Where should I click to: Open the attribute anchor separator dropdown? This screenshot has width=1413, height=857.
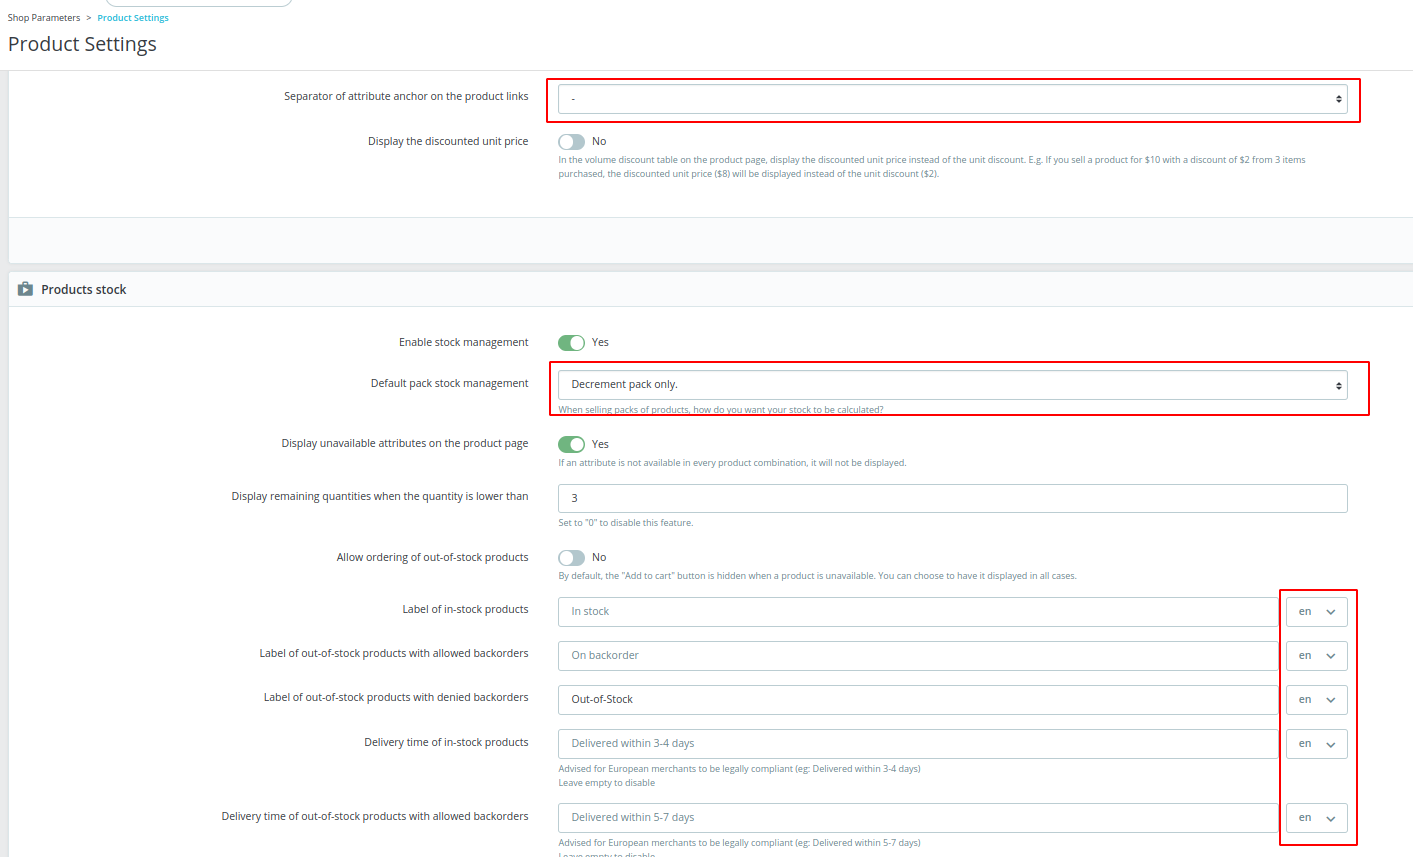(952, 99)
